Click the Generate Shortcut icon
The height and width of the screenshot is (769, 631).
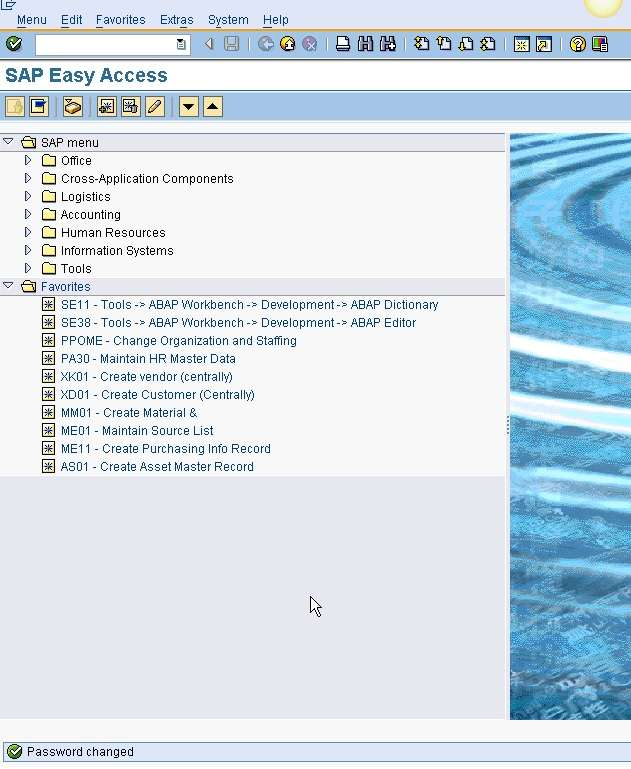[x=544, y=44]
